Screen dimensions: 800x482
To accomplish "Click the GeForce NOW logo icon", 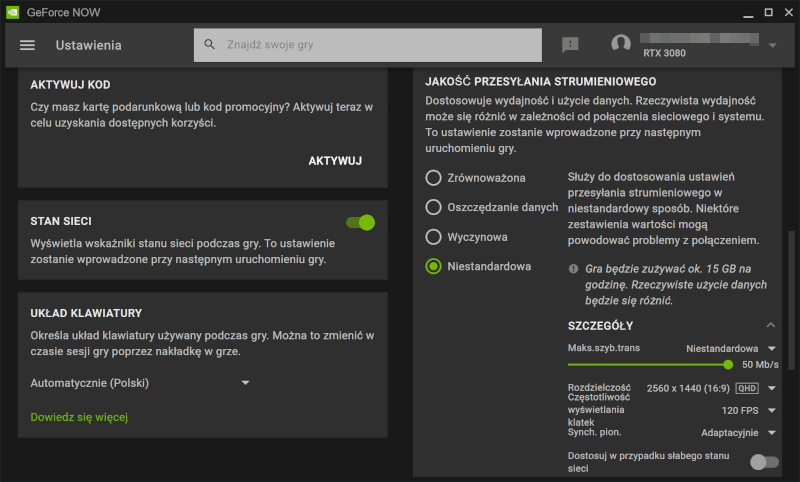I will click(12, 12).
